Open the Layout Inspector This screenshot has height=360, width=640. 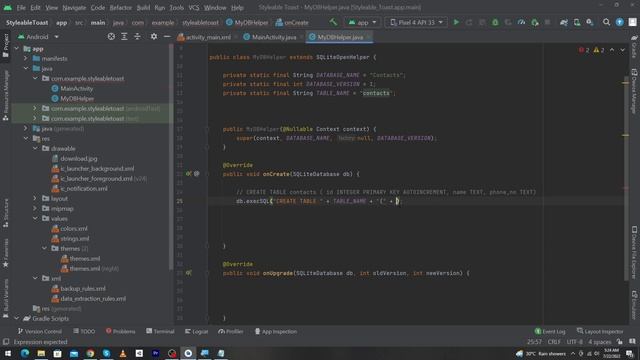pos(600,331)
